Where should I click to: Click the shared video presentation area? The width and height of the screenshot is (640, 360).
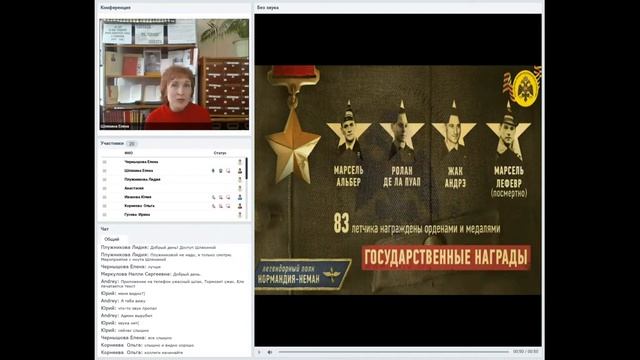[398, 180]
